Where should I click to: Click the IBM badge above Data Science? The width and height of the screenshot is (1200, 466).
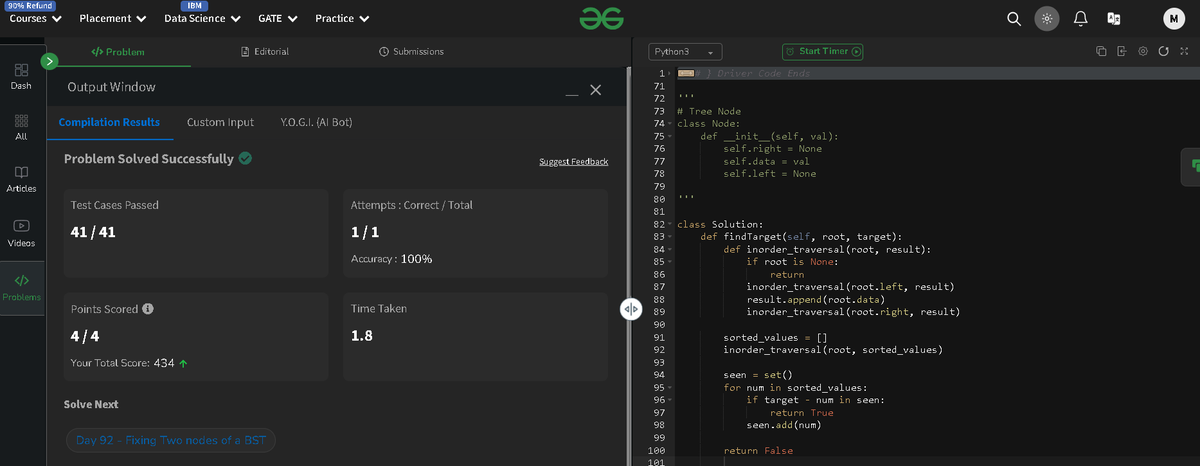pyautogui.click(x=196, y=5)
